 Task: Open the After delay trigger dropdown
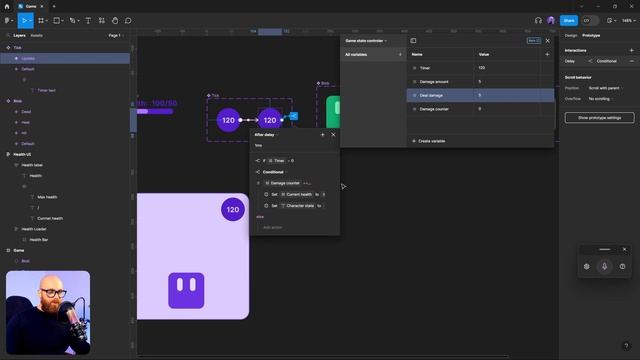pos(266,135)
